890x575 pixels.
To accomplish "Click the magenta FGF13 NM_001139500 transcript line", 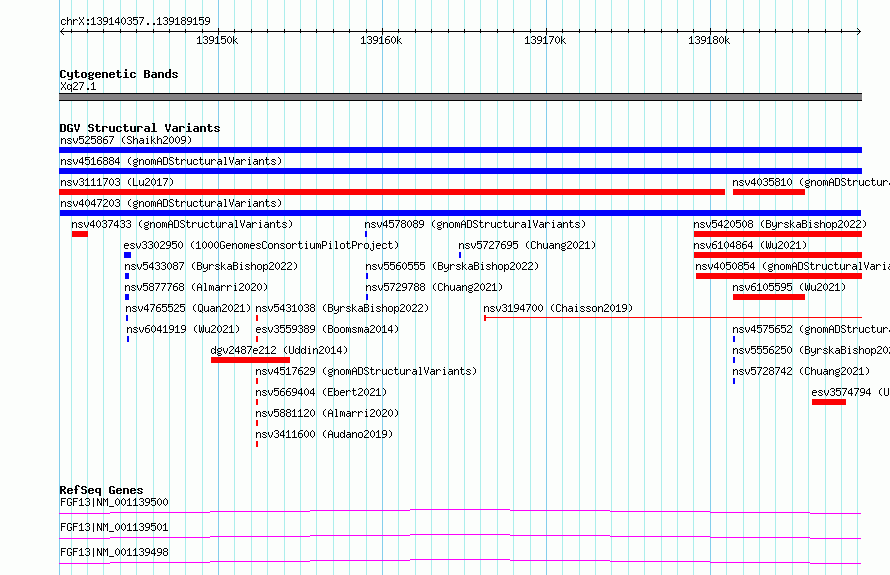I will 460,511.
